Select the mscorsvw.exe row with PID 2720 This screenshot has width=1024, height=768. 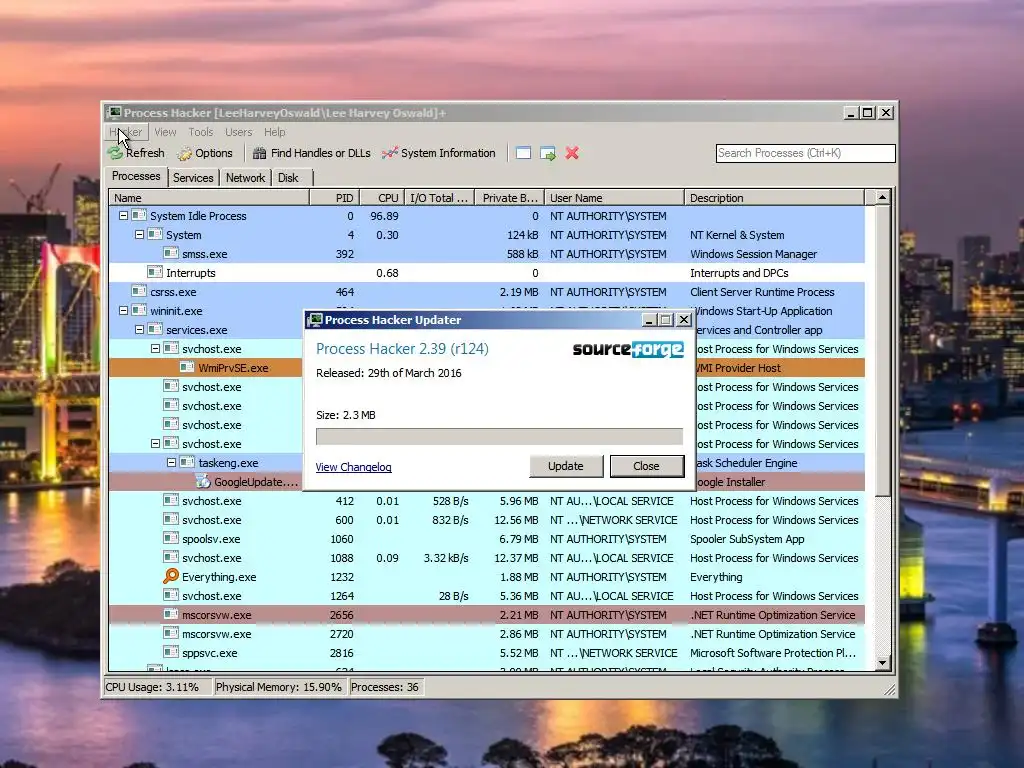point(487,633)
